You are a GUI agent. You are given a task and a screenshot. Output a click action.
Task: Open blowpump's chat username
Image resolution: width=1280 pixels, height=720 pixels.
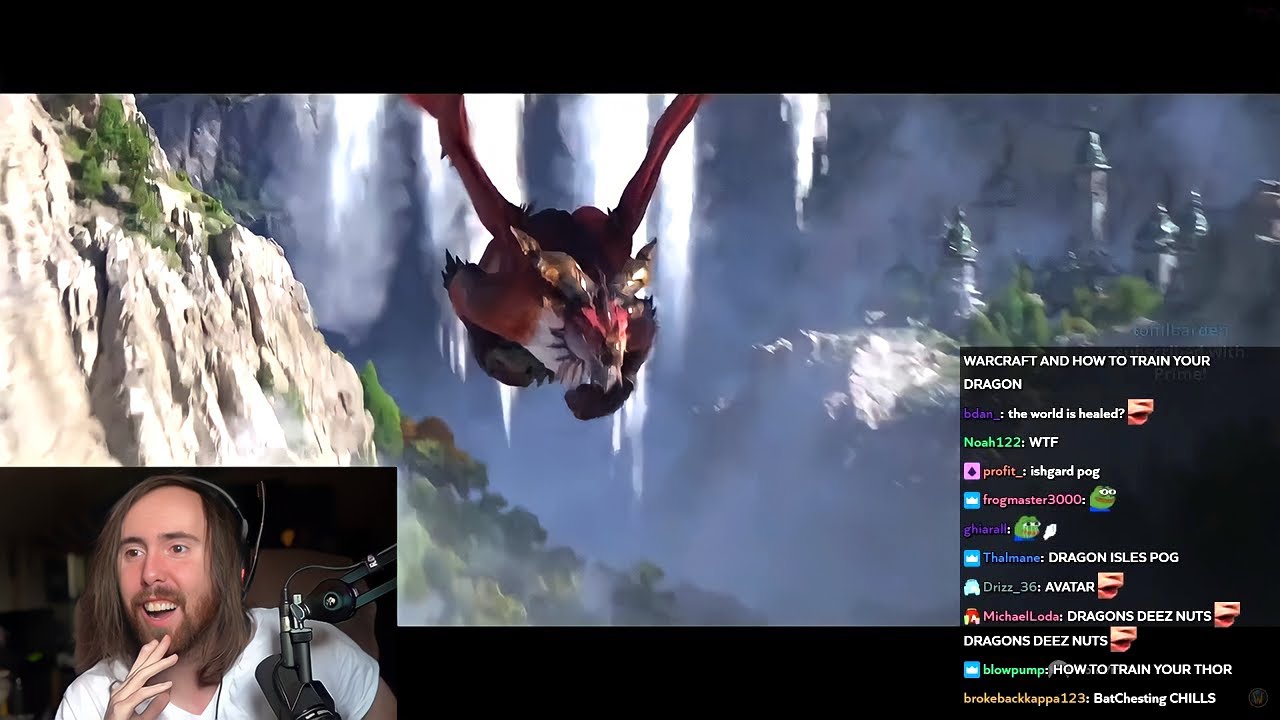(1015, 670)
